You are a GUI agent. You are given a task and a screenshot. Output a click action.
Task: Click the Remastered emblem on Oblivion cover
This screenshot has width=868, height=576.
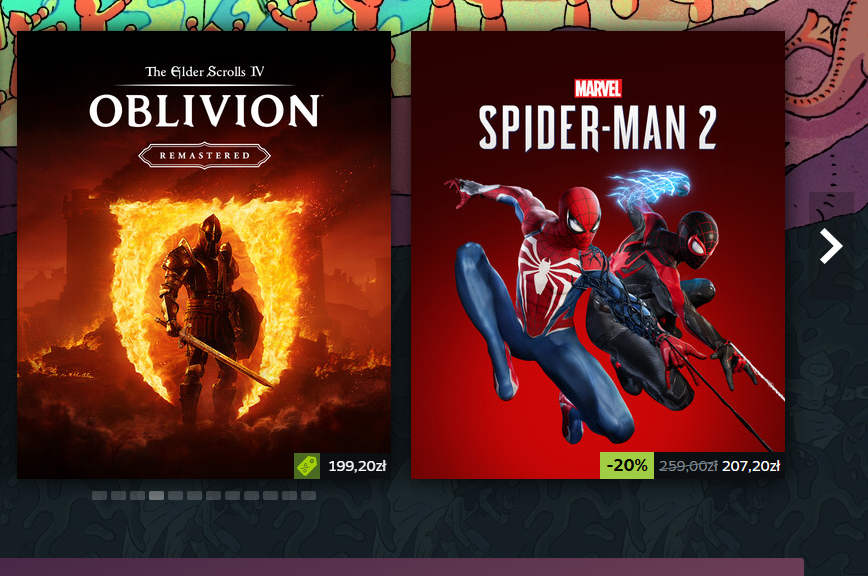(x=204, y=155)
